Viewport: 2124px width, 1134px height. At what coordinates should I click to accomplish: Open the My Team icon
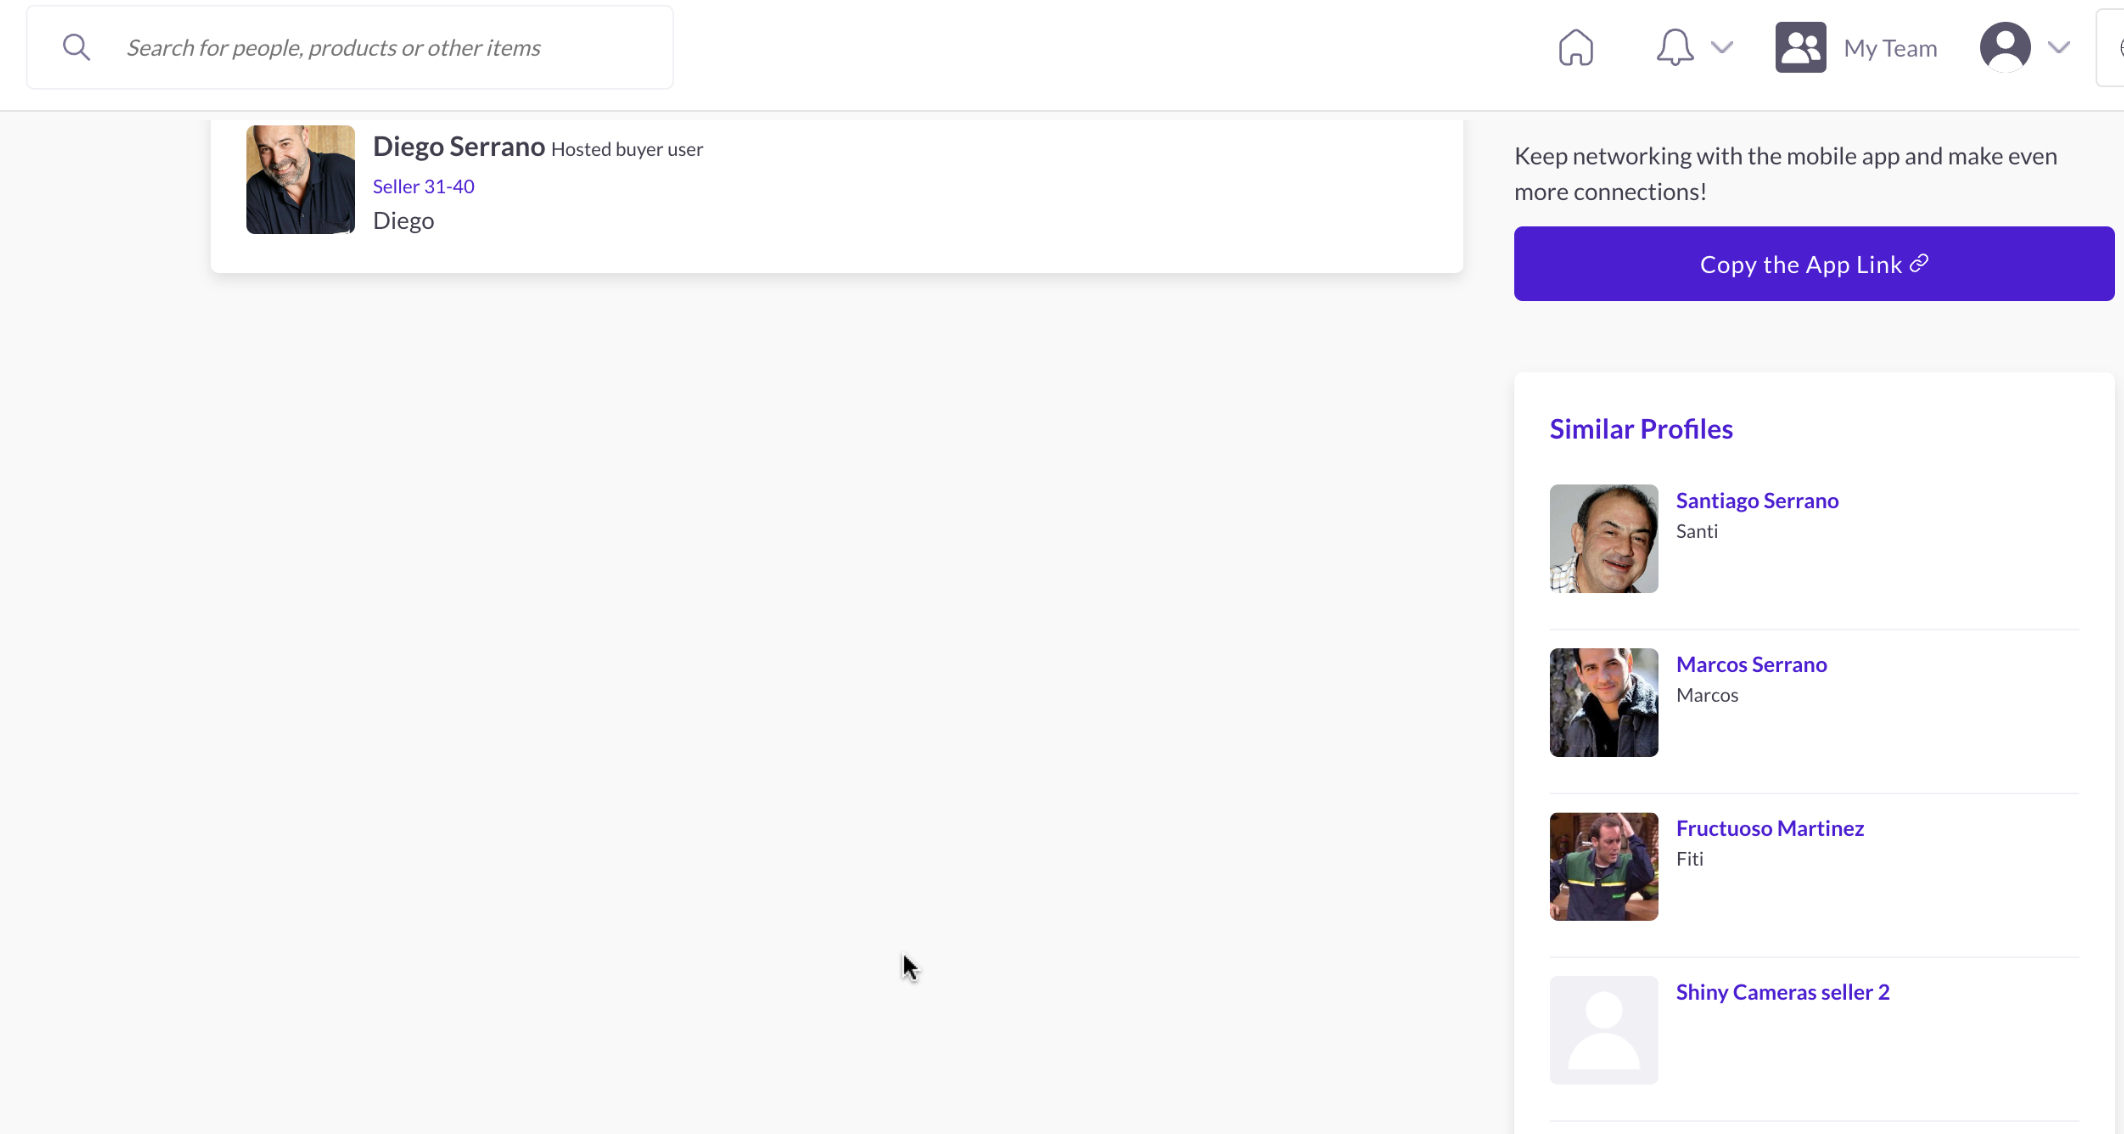1800,47
